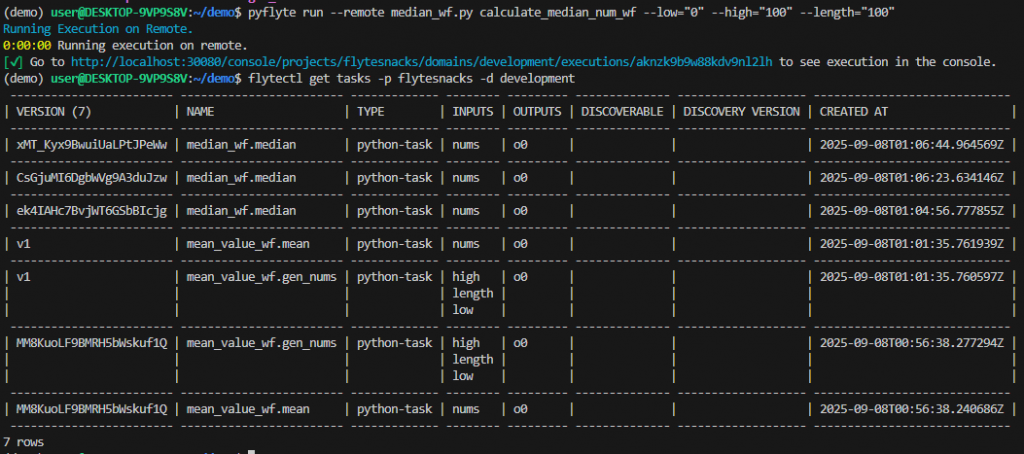The width and height of the screenshot is (1024, 454).
Task: Click timestamp 2025-09-08T00:56:38.240686Z
Action: click(912, 410)
